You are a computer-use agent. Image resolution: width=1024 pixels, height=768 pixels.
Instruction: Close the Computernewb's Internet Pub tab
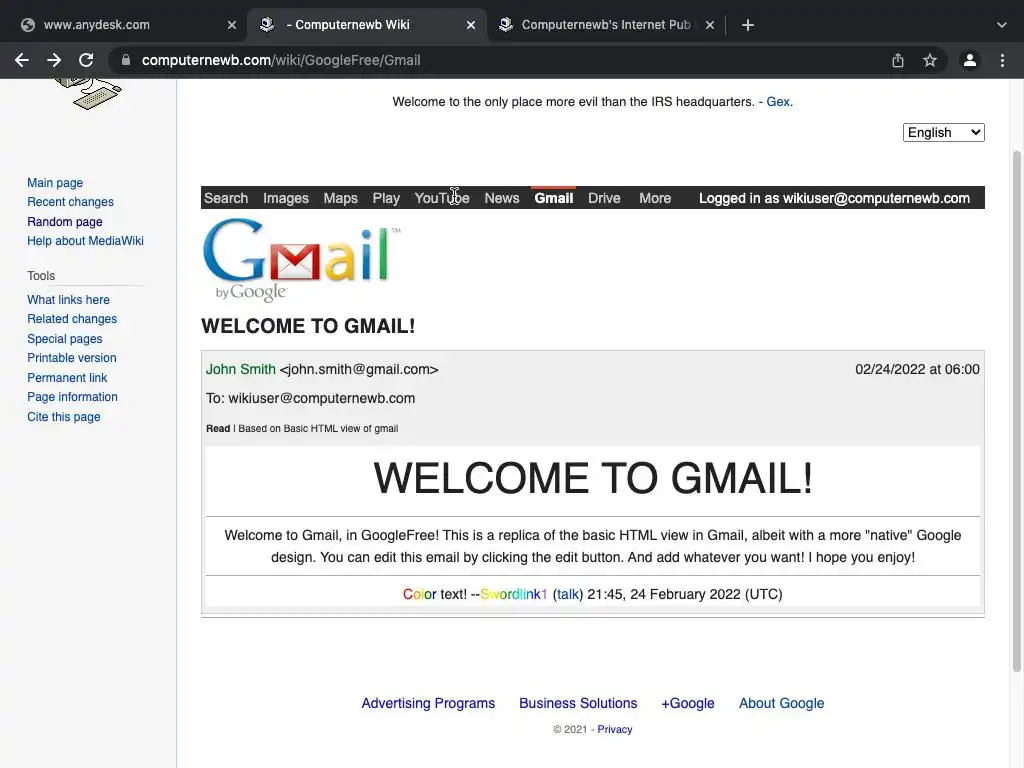tap(710, 25)
